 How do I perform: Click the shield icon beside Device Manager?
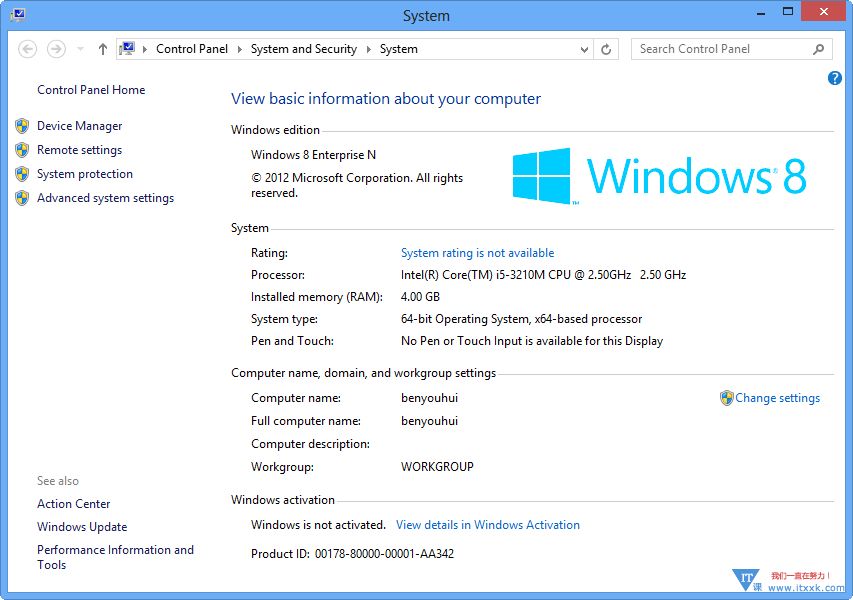(x=22, y=126)
